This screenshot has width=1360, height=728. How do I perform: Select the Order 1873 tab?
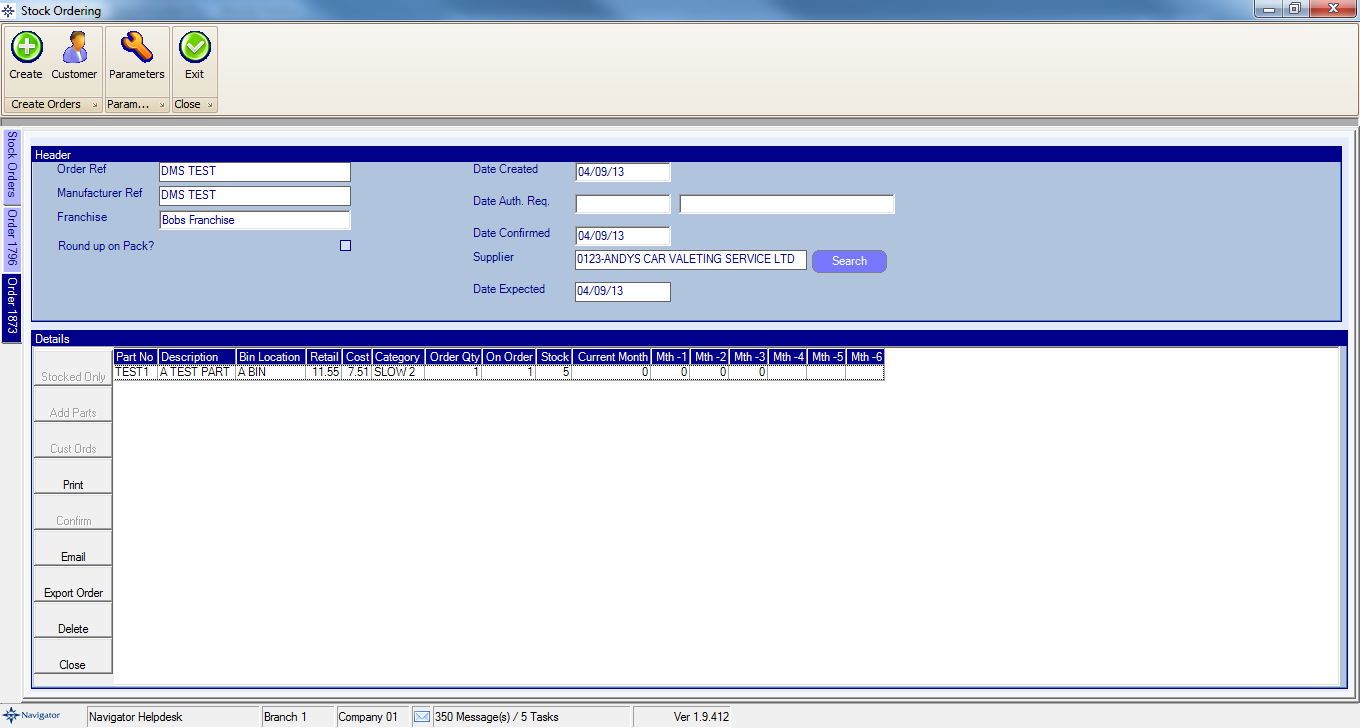click(x=12, y=307)
